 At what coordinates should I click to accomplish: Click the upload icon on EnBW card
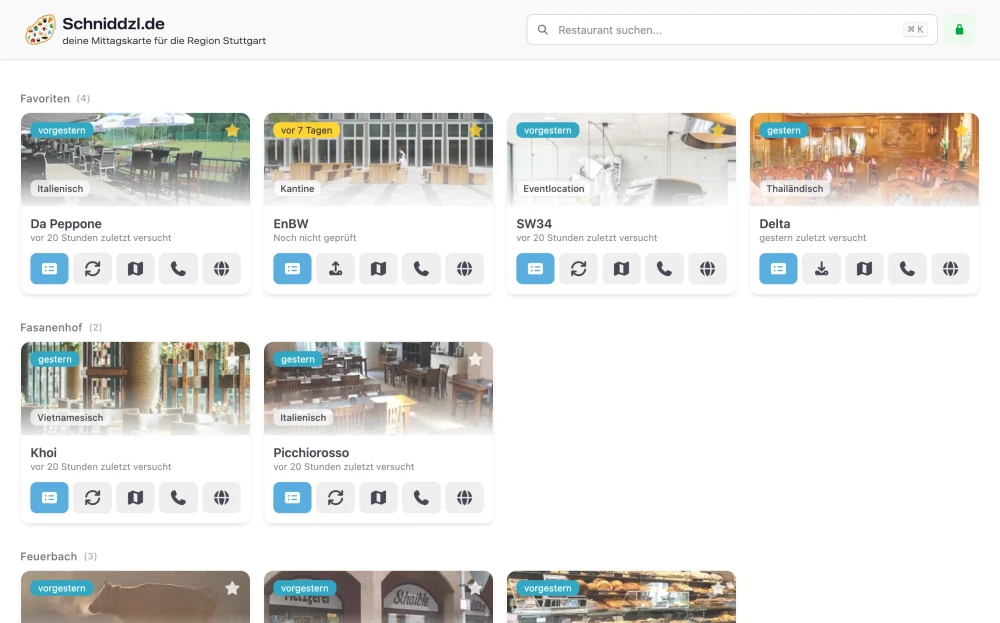click(x=335, y=268)
